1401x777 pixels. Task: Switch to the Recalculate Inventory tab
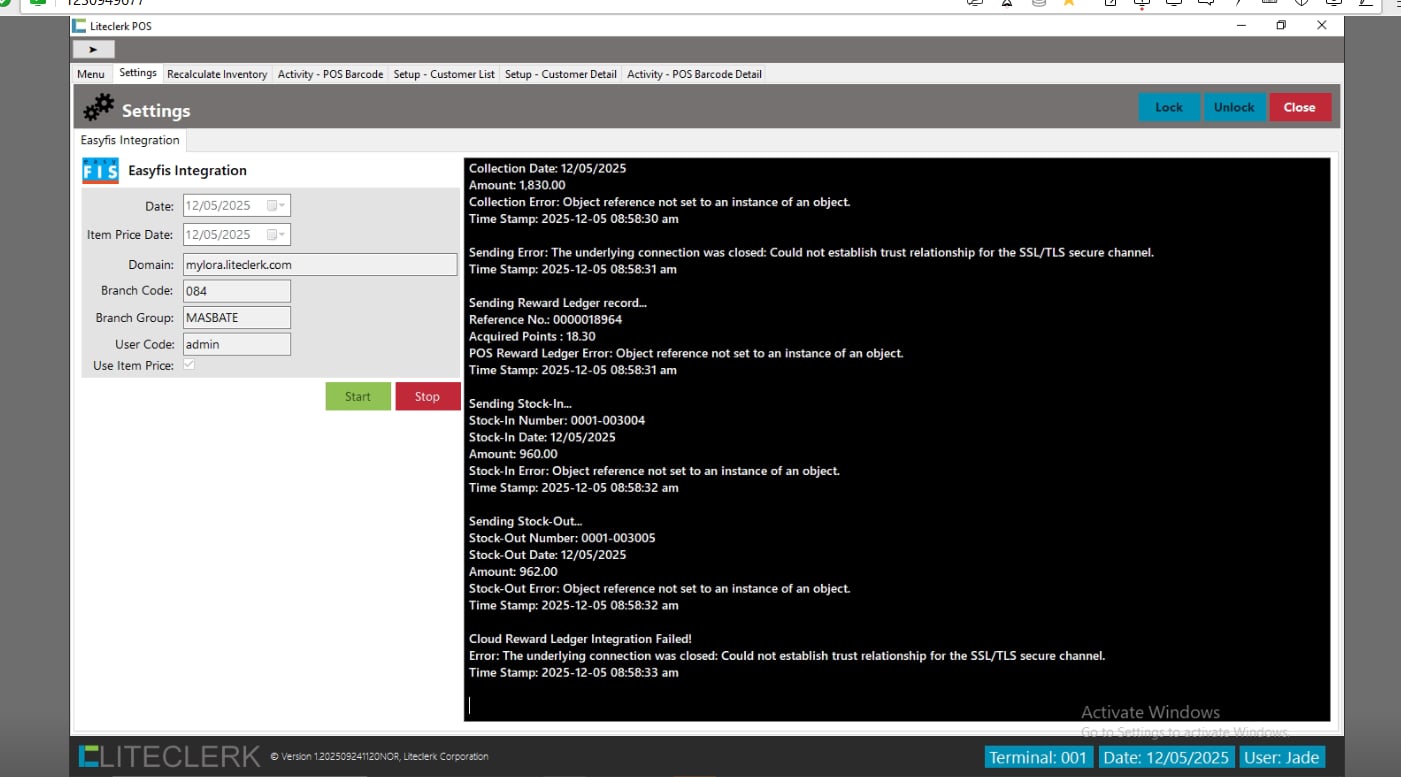click(x=217, y=74)
